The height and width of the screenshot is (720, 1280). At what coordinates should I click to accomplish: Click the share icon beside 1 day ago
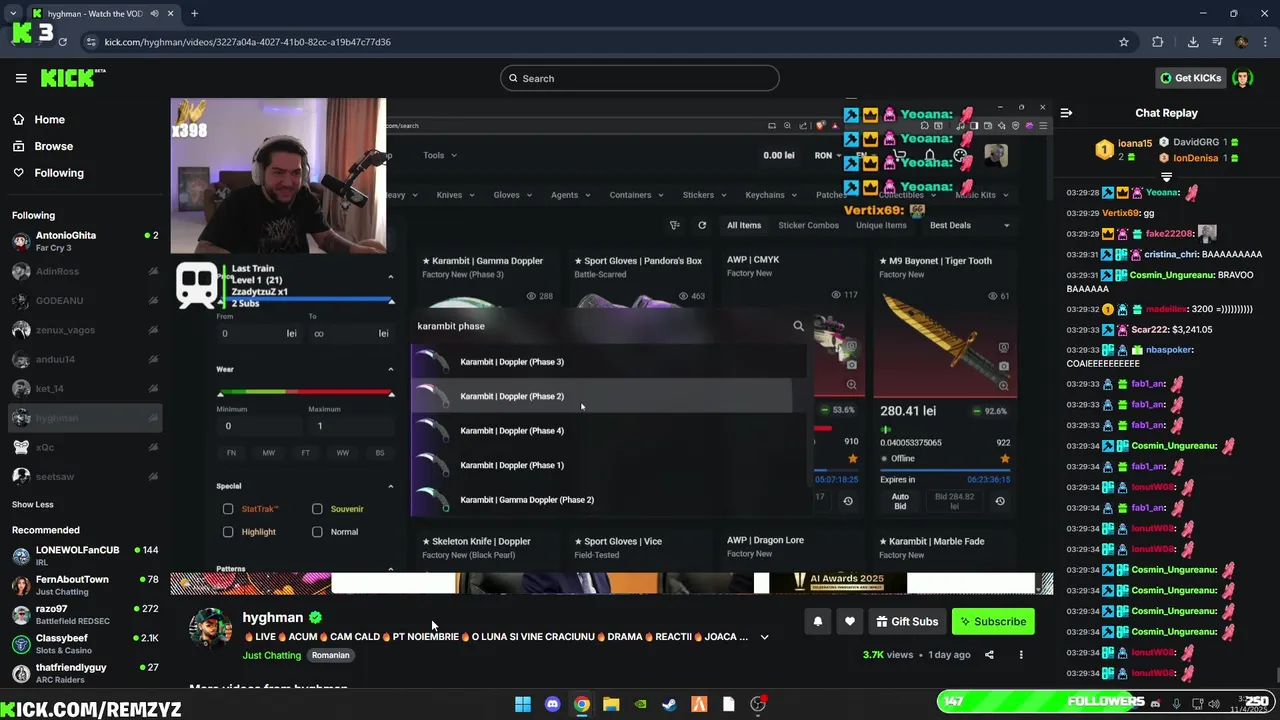[x=989, y=655]
